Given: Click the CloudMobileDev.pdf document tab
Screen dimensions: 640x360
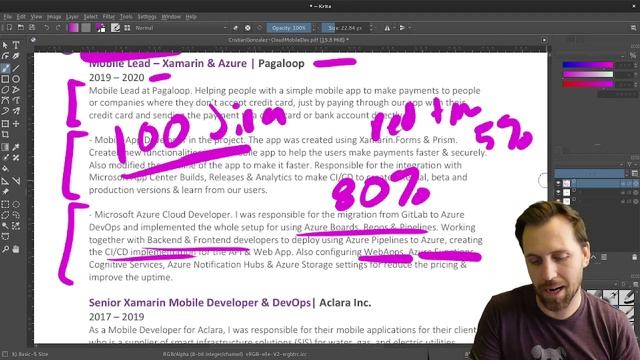Looking at the screenshot, I should (x=288, y=40).
